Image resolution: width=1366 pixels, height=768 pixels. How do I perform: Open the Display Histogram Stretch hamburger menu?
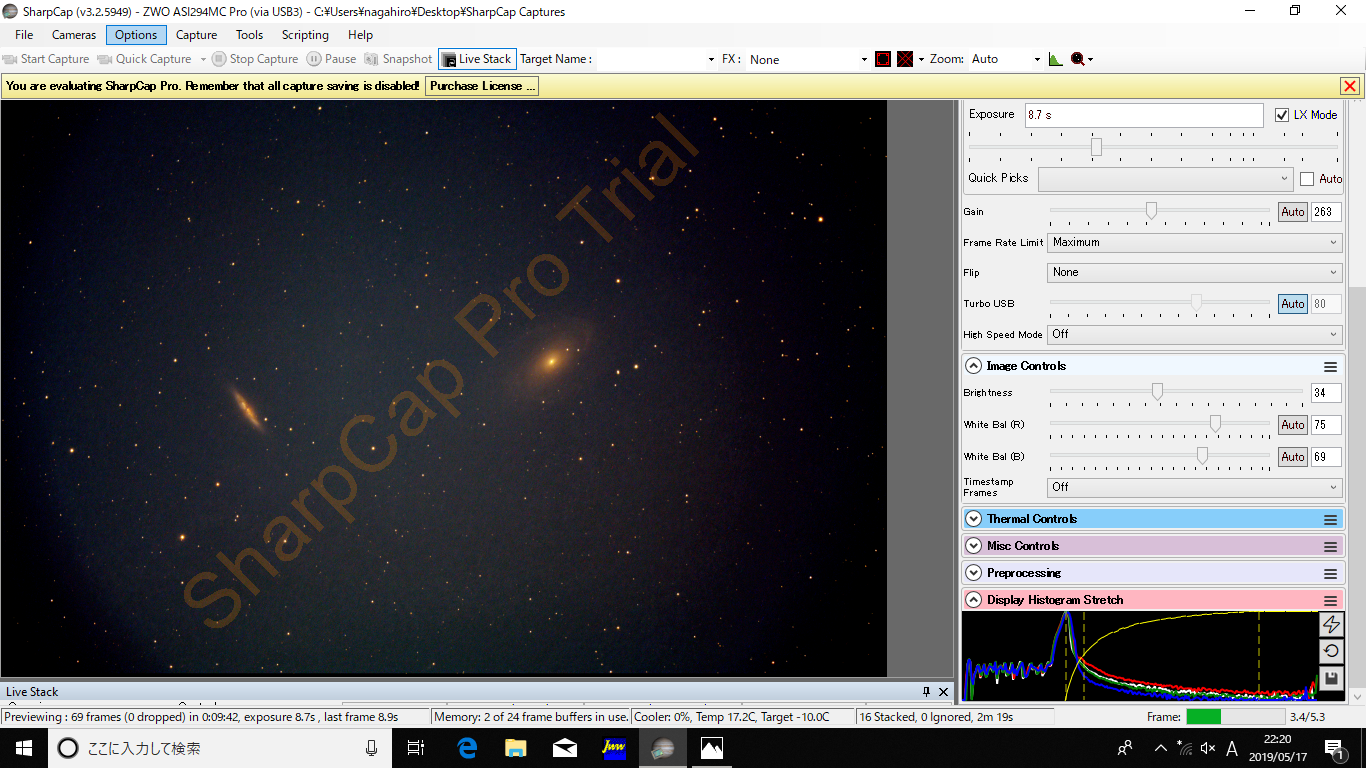(x=1330, y=600)
